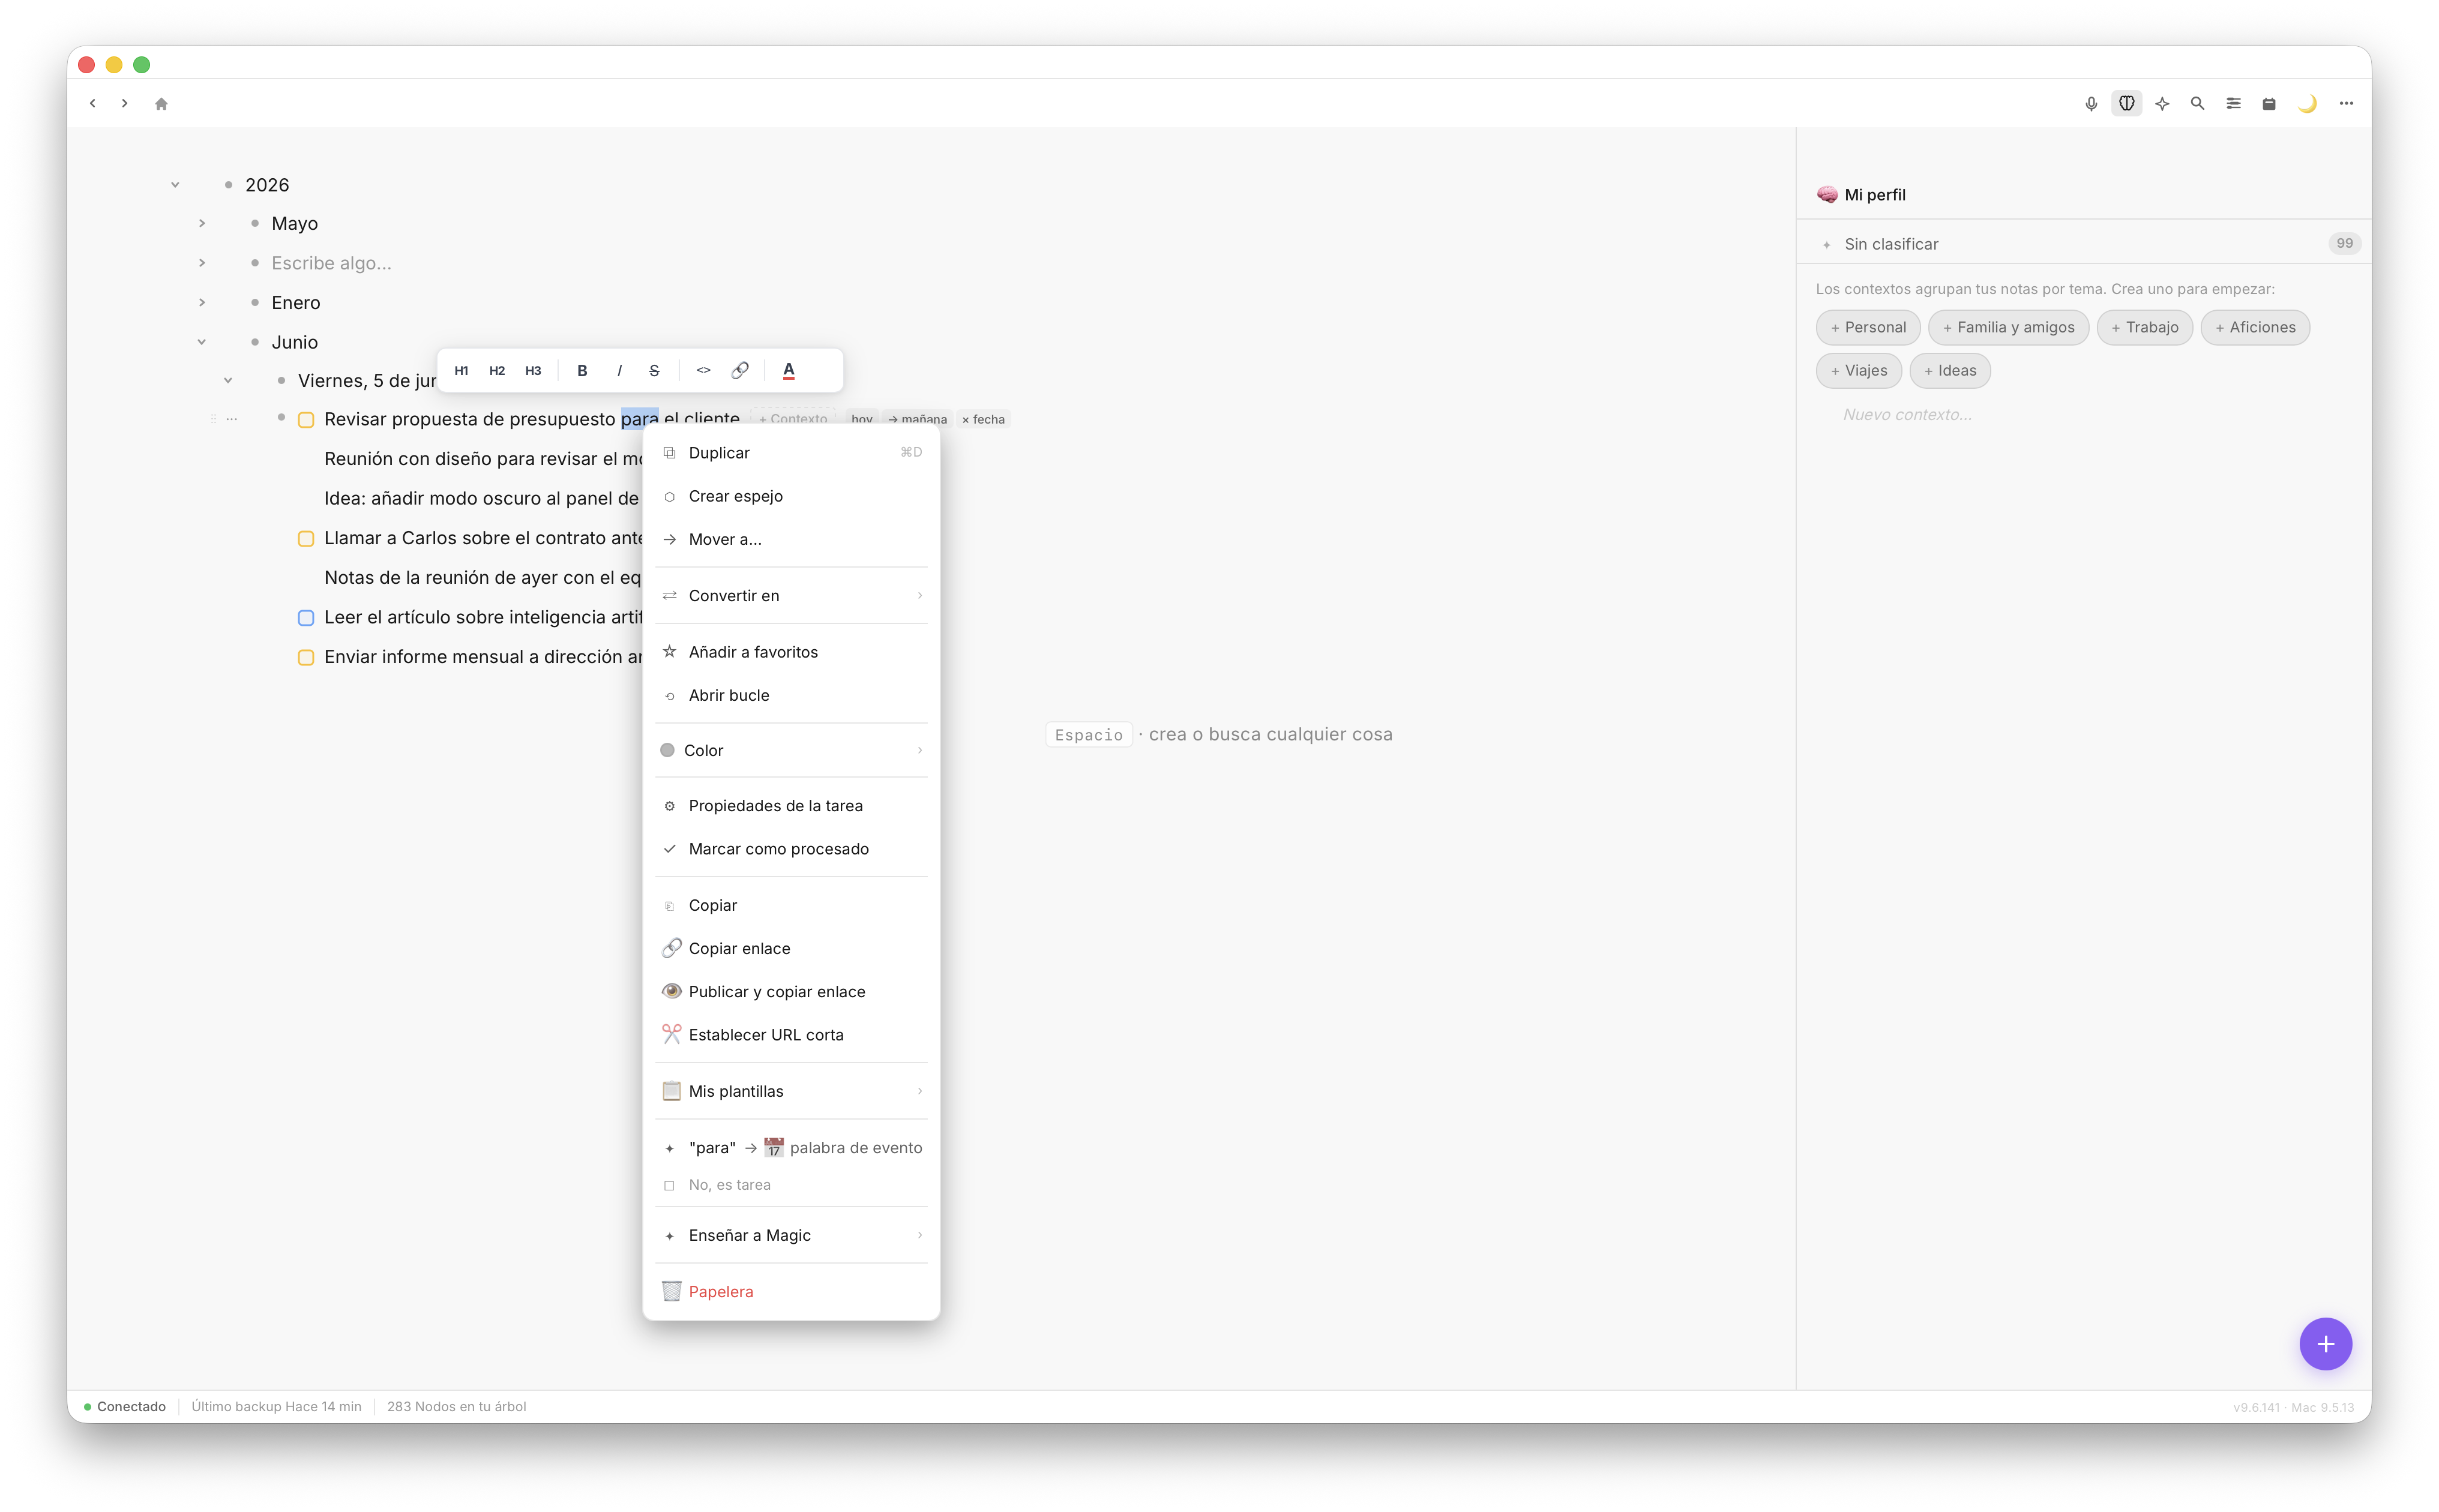Open the Enseñar a Magic submenu
The image size is (2439, 1512).
tap(791, 1236)
